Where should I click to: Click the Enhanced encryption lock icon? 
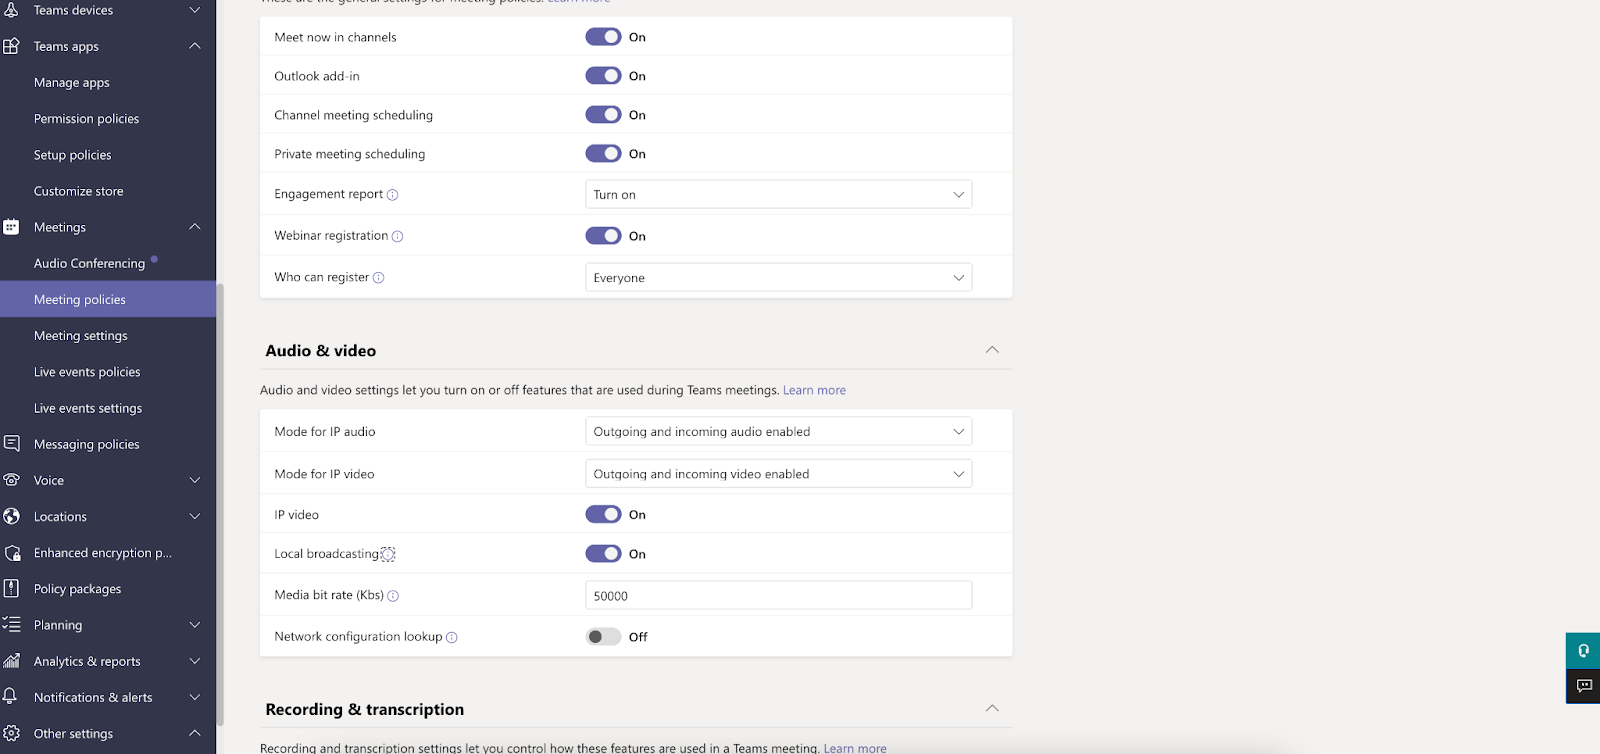pos(11,553)
